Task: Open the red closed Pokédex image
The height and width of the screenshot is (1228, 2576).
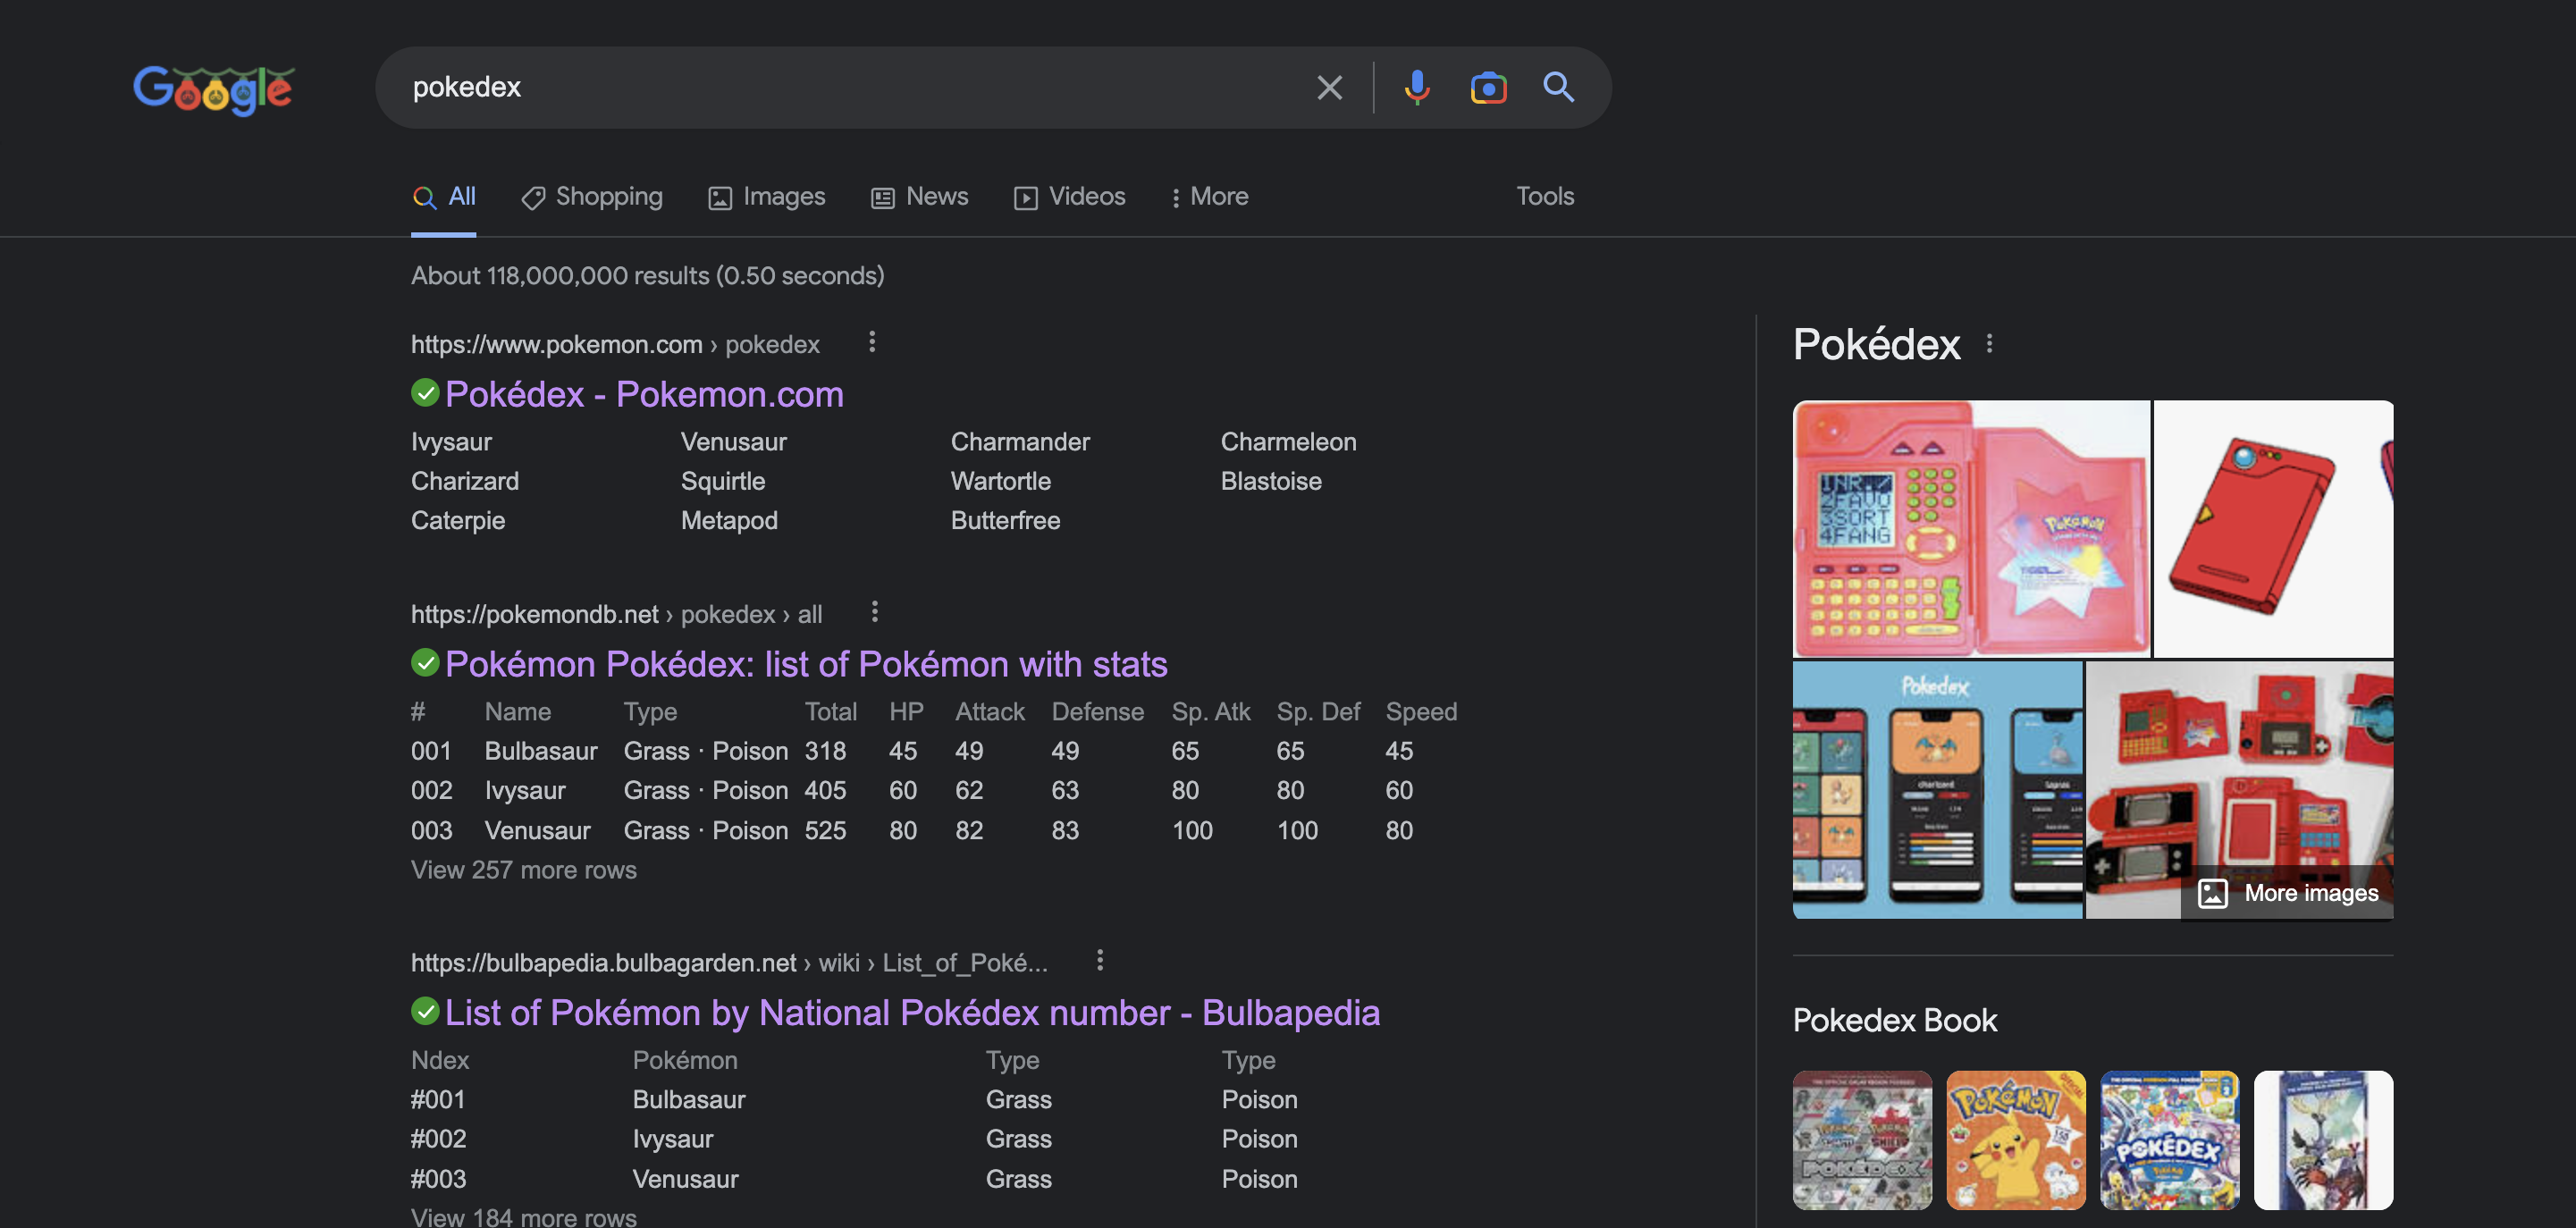Action: point(2272,529)
